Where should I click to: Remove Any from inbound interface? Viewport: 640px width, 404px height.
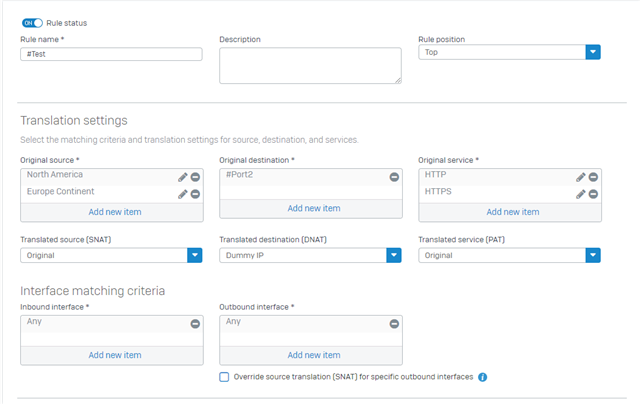(x=196, y=324)
